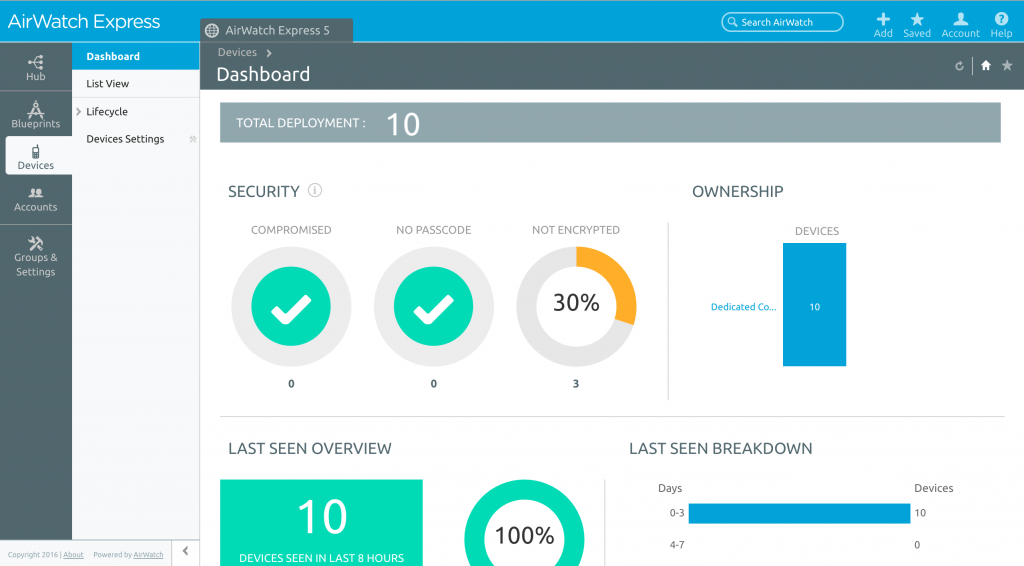Click the 0-3 days breakdown bar
This screenshot has height=566, width=1024.
pos(799,513)
